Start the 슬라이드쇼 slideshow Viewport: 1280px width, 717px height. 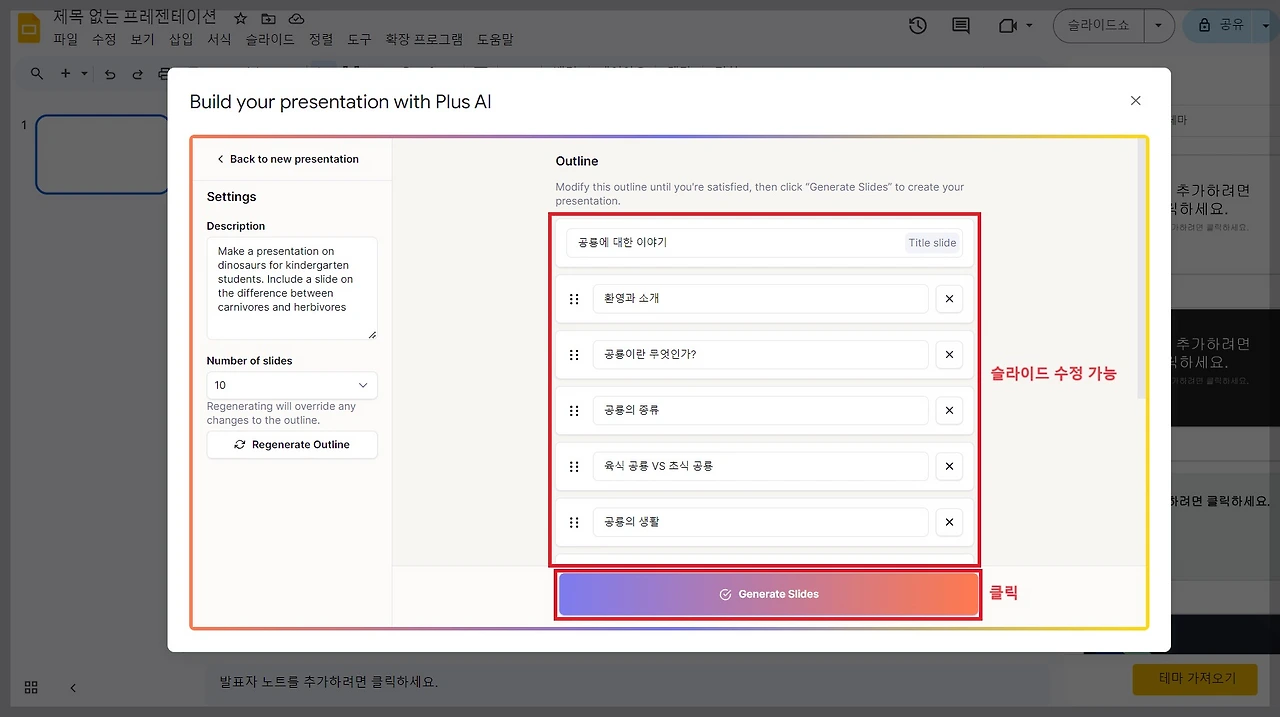click(1098, 25)
